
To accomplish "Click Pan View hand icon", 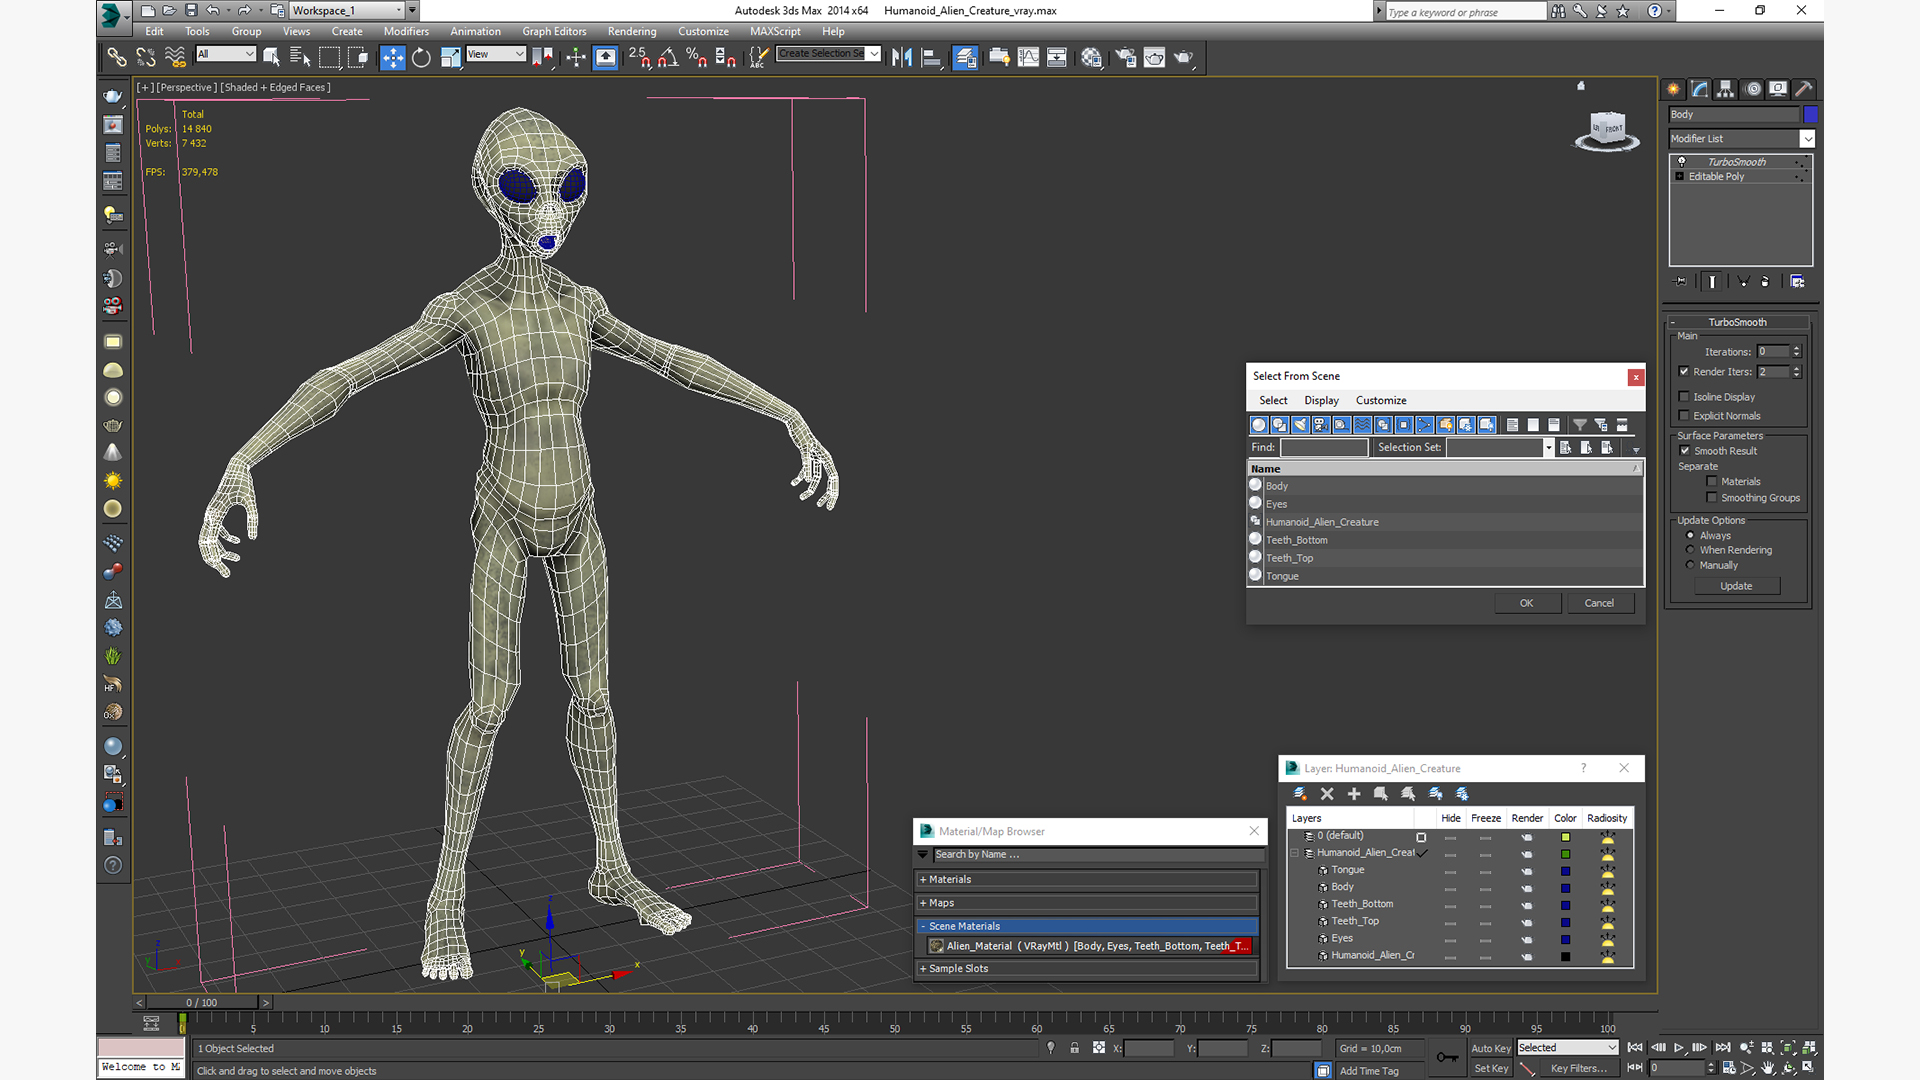I will pos(1768,1068).
